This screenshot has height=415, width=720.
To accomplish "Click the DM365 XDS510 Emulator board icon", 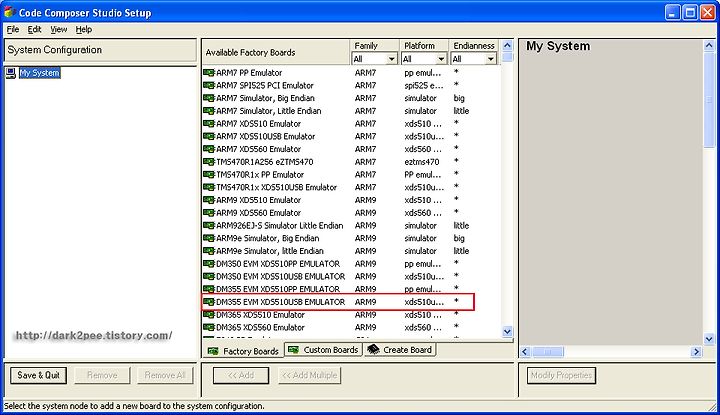I will click(x=208, y=314).
